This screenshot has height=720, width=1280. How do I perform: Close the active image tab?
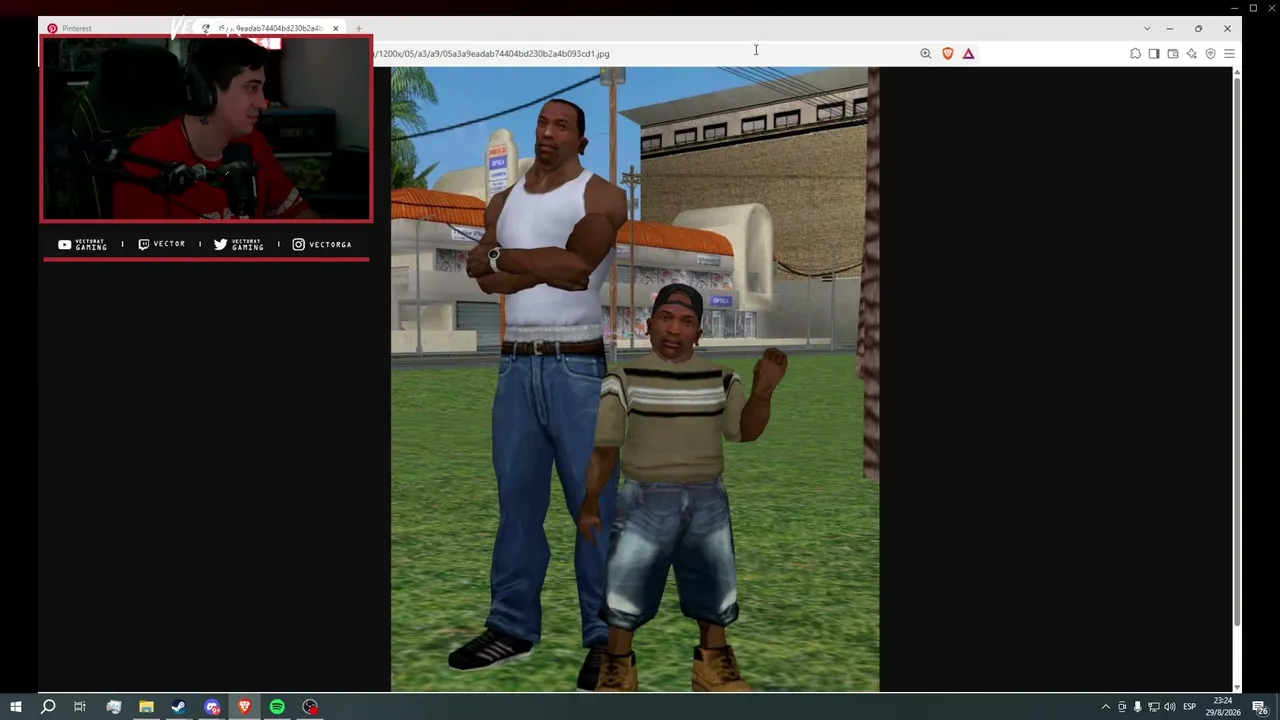(x=336, y=28)
